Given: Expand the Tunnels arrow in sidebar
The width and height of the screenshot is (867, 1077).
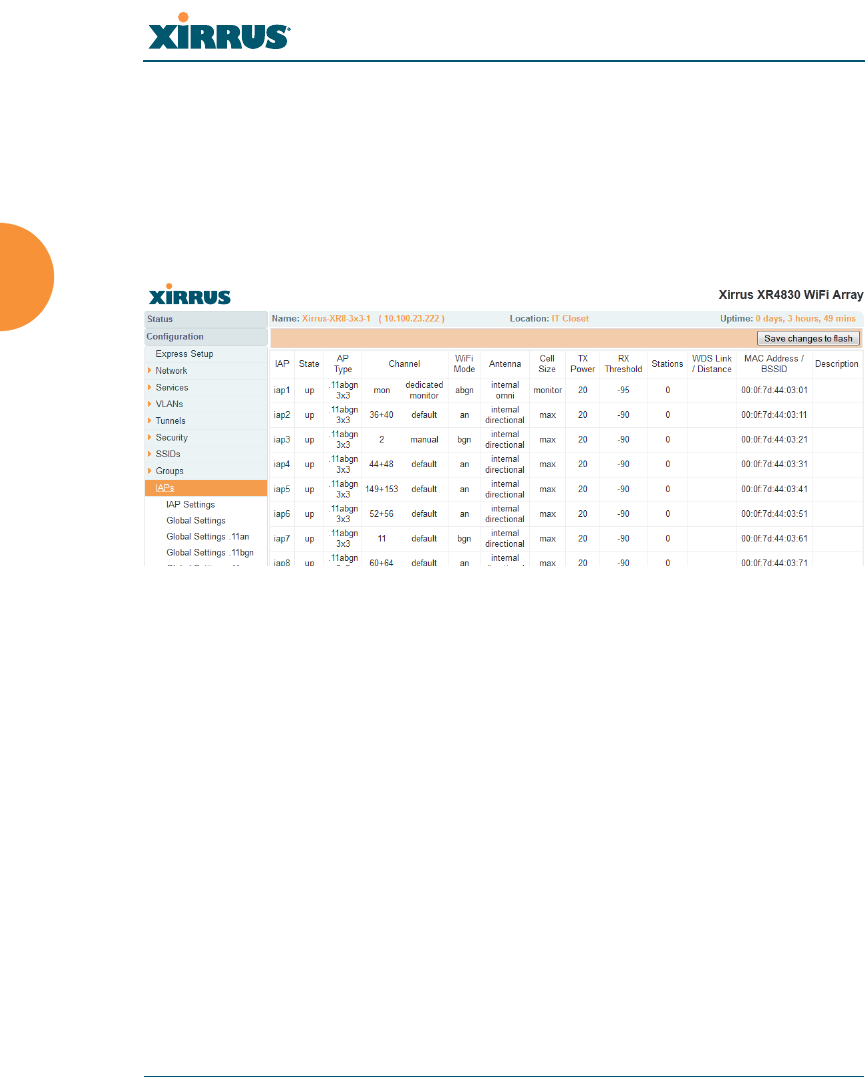Looking at the screenshot, I should click(x=150, y=420).
